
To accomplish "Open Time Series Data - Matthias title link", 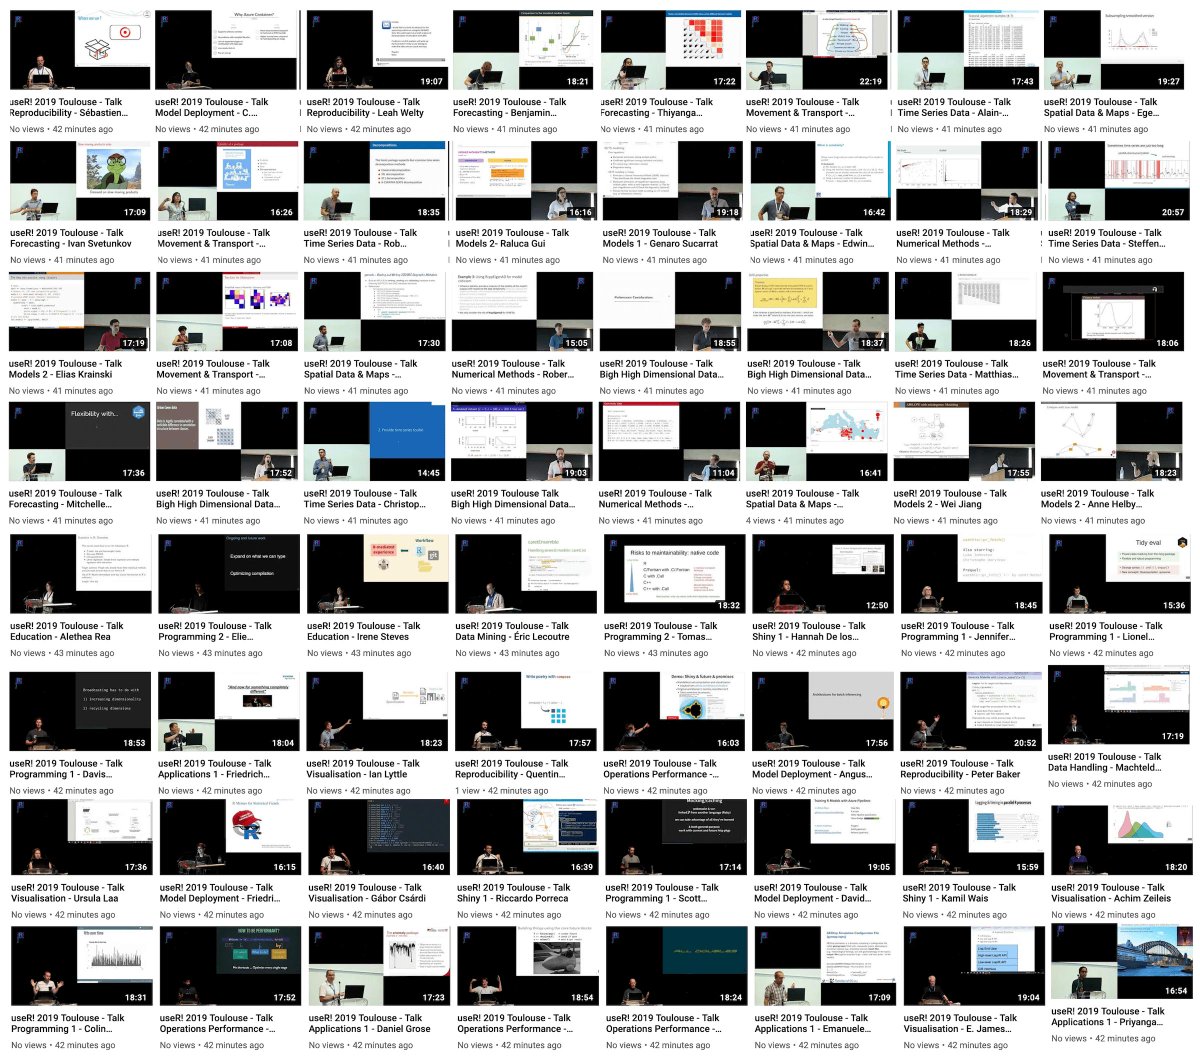I will pyautogui.click(x=957, y=369).
